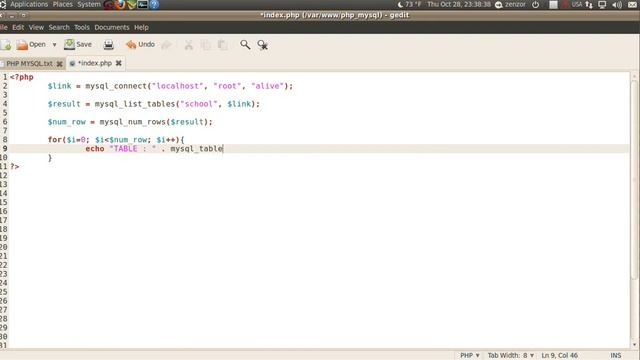Open the clock showing Thu Oct 28

click(459, 4)
